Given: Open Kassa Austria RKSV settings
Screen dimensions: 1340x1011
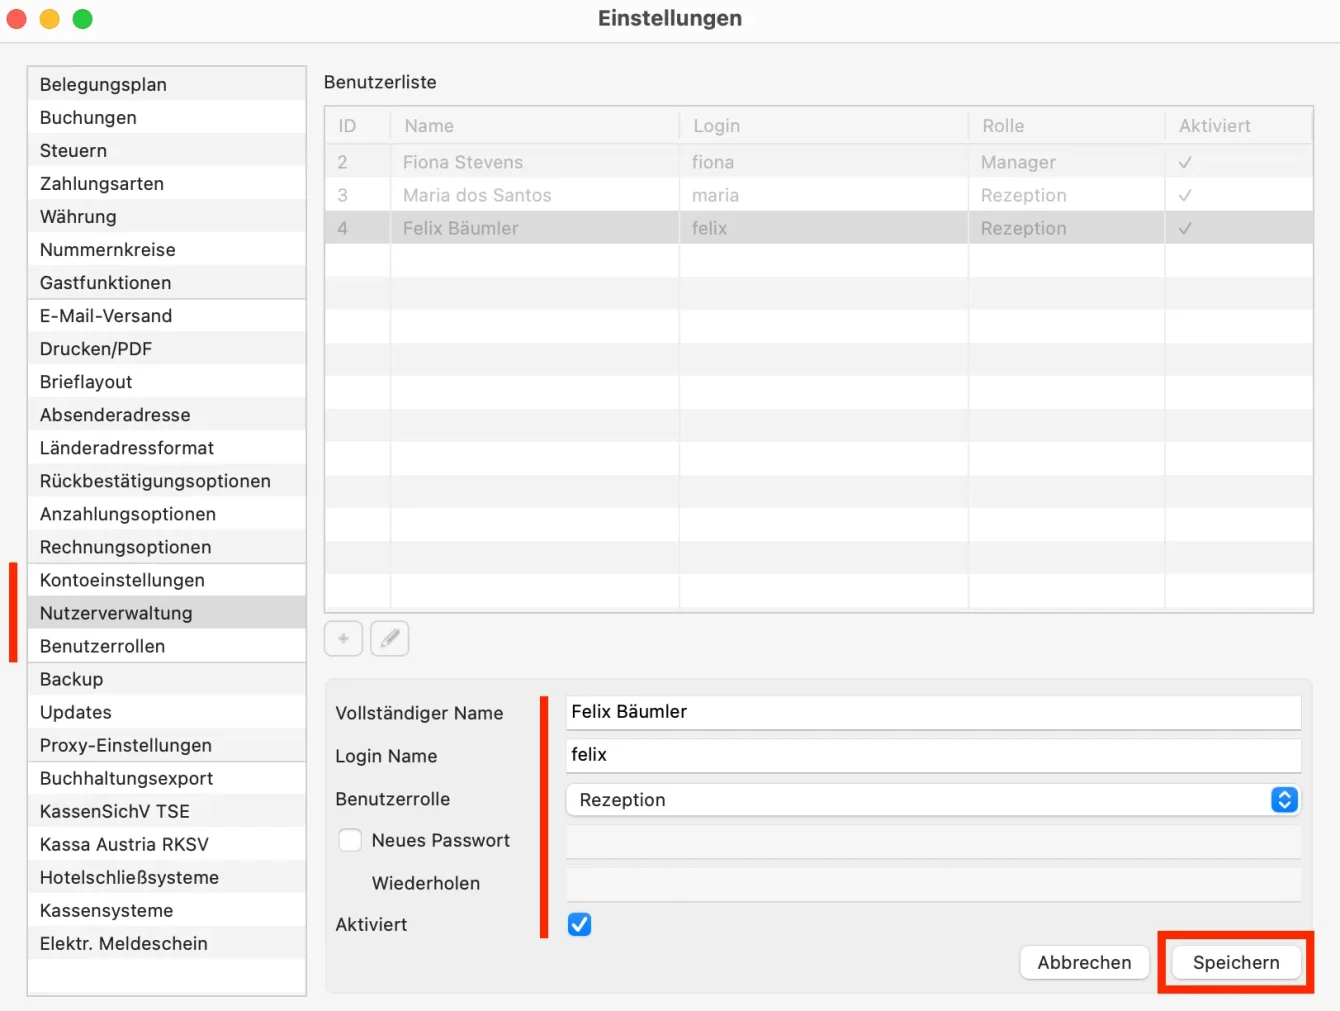Looking at the screenshot, I should click(x=167, y=843).
